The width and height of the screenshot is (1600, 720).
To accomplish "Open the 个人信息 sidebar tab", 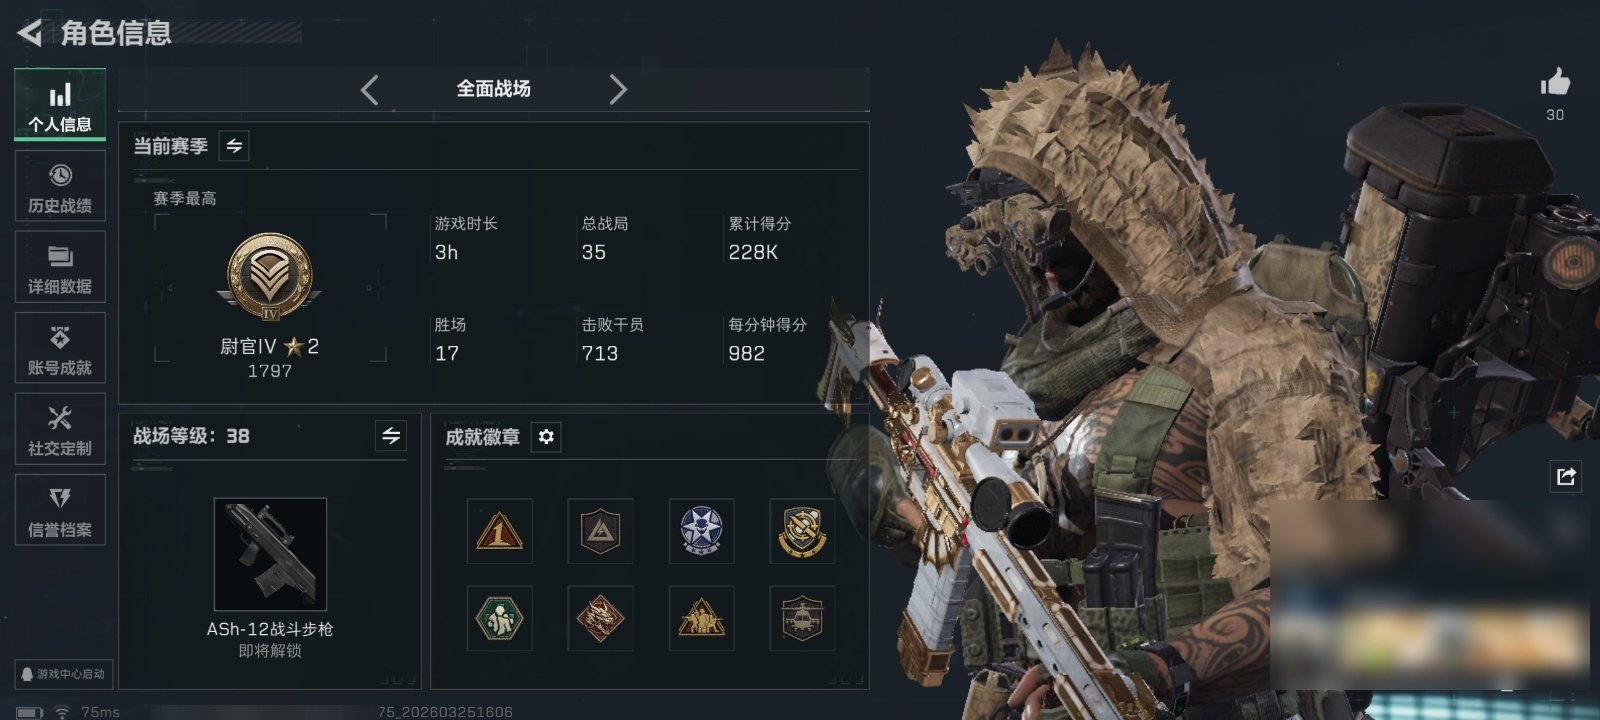I will pos(60,105).
